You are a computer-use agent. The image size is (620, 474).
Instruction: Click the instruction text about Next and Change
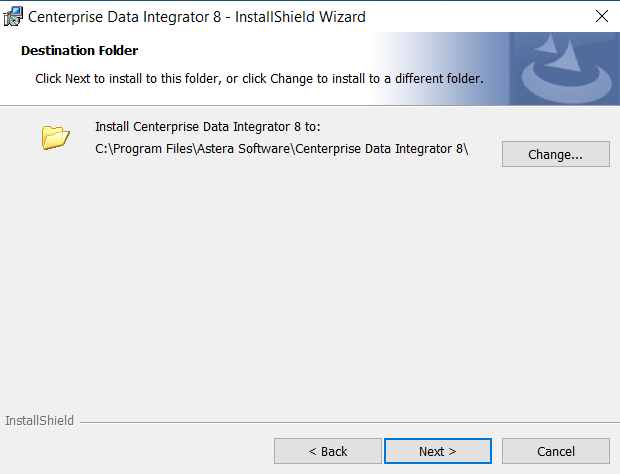point(259,78)
